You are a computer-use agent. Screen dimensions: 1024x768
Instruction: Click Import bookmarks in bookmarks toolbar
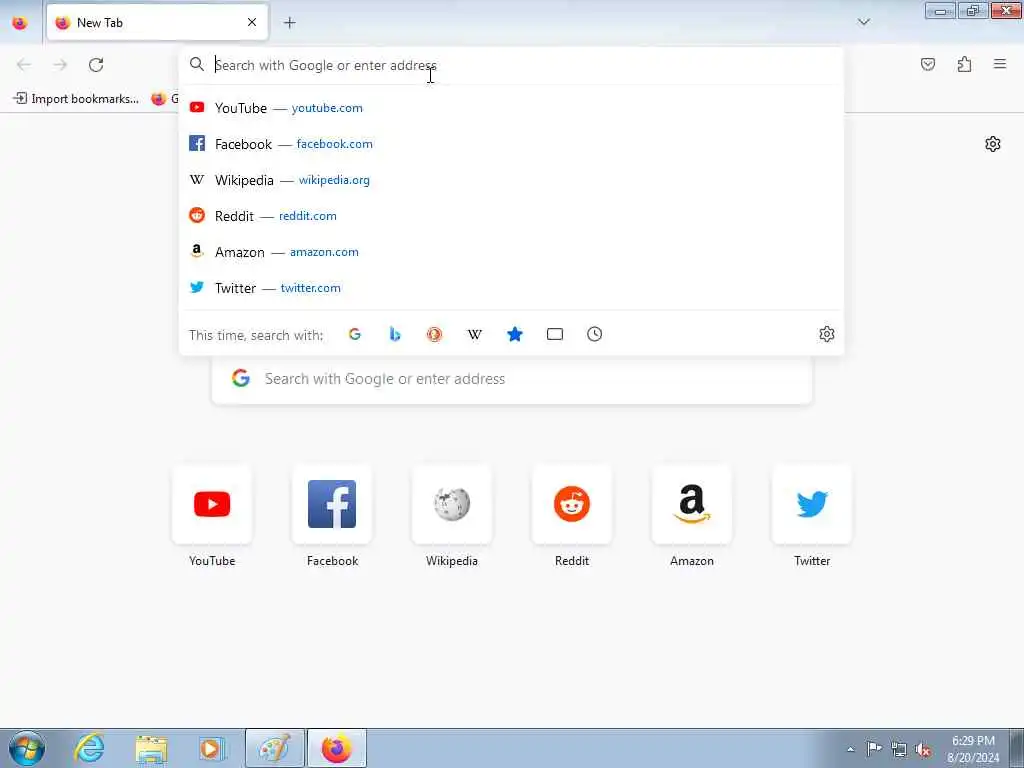click(x=76, y=99)
